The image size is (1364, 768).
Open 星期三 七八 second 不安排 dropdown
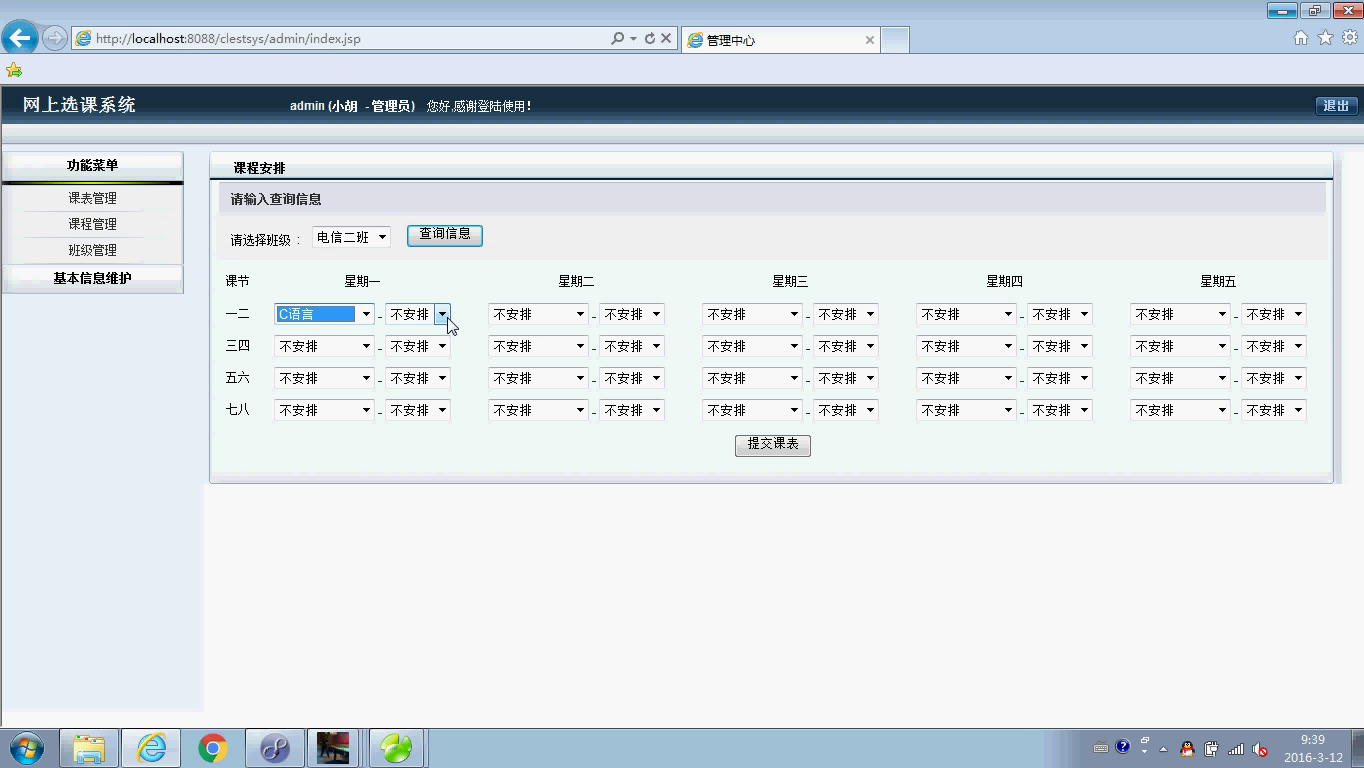click(x=845, y=410)
